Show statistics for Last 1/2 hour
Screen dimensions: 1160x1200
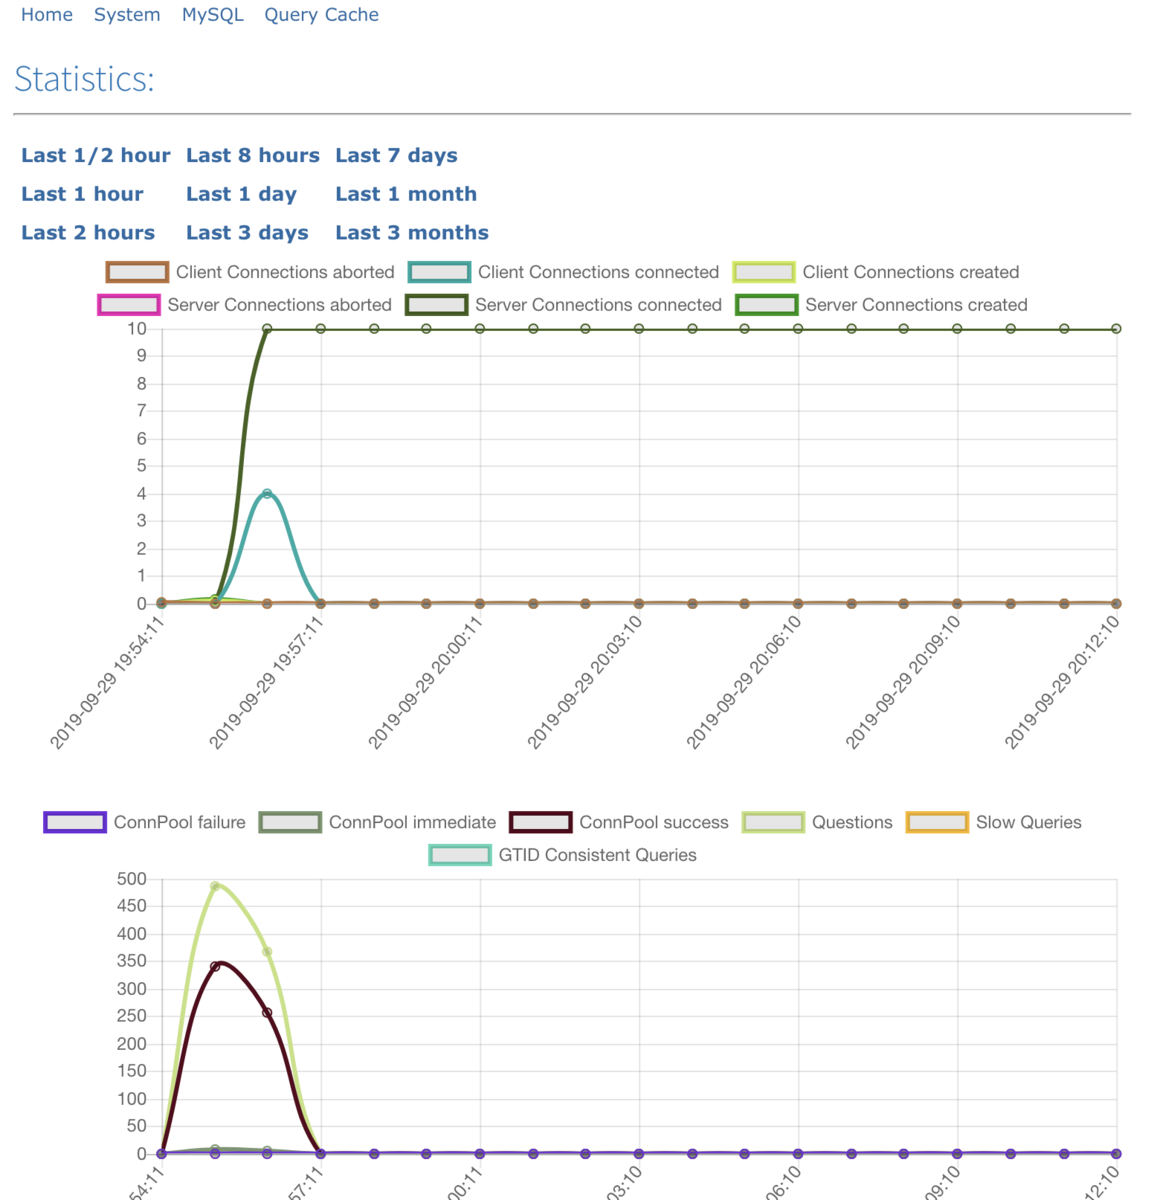click(x=96, y=155)
